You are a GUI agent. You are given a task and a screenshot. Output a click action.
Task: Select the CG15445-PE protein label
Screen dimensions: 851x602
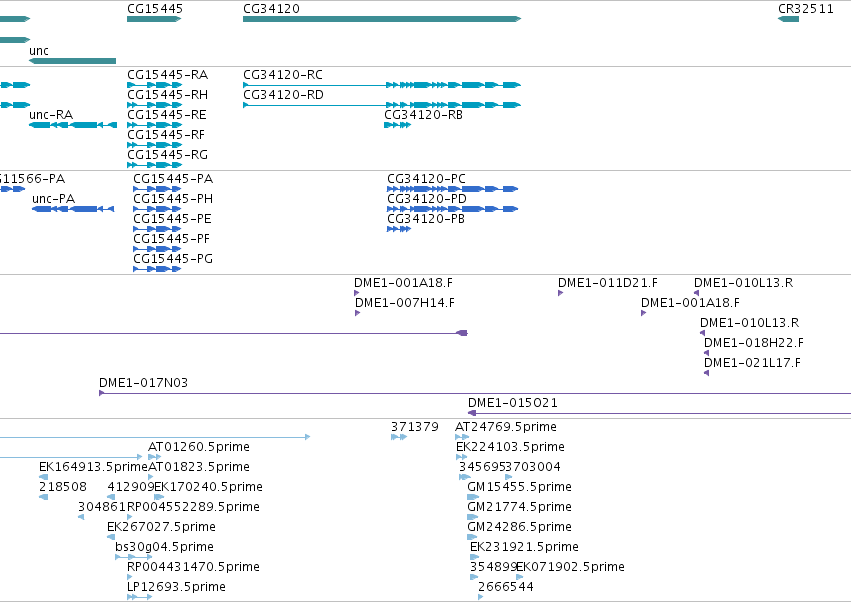coord(173,219)
